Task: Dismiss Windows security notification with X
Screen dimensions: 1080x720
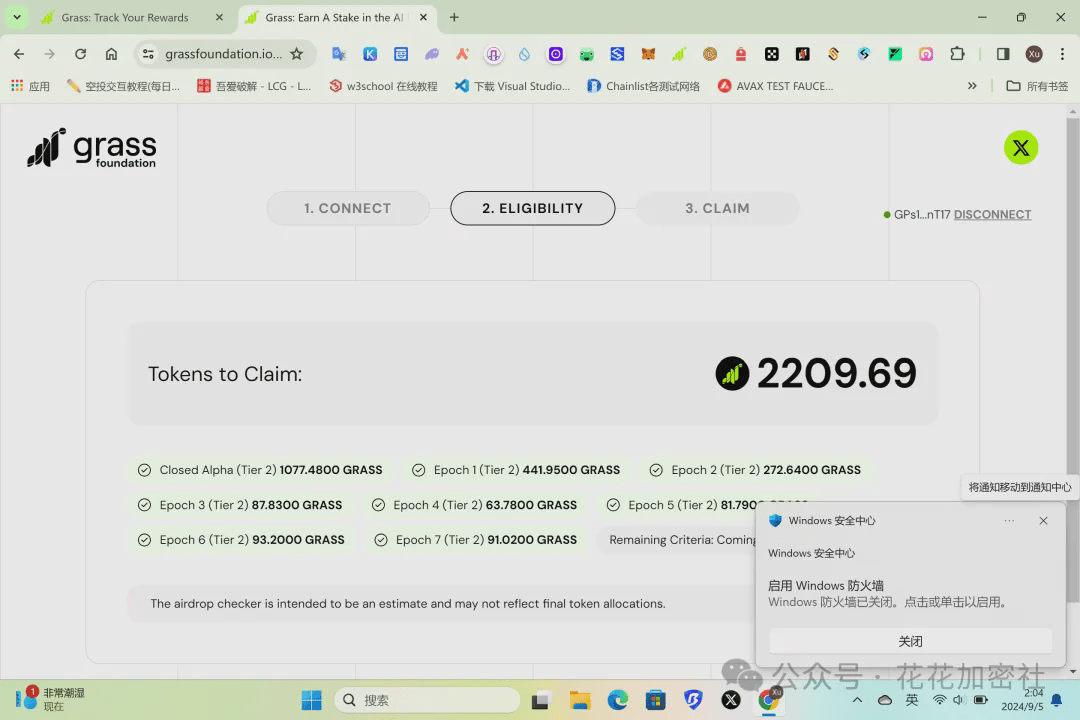Action: tap(1043, 521)
